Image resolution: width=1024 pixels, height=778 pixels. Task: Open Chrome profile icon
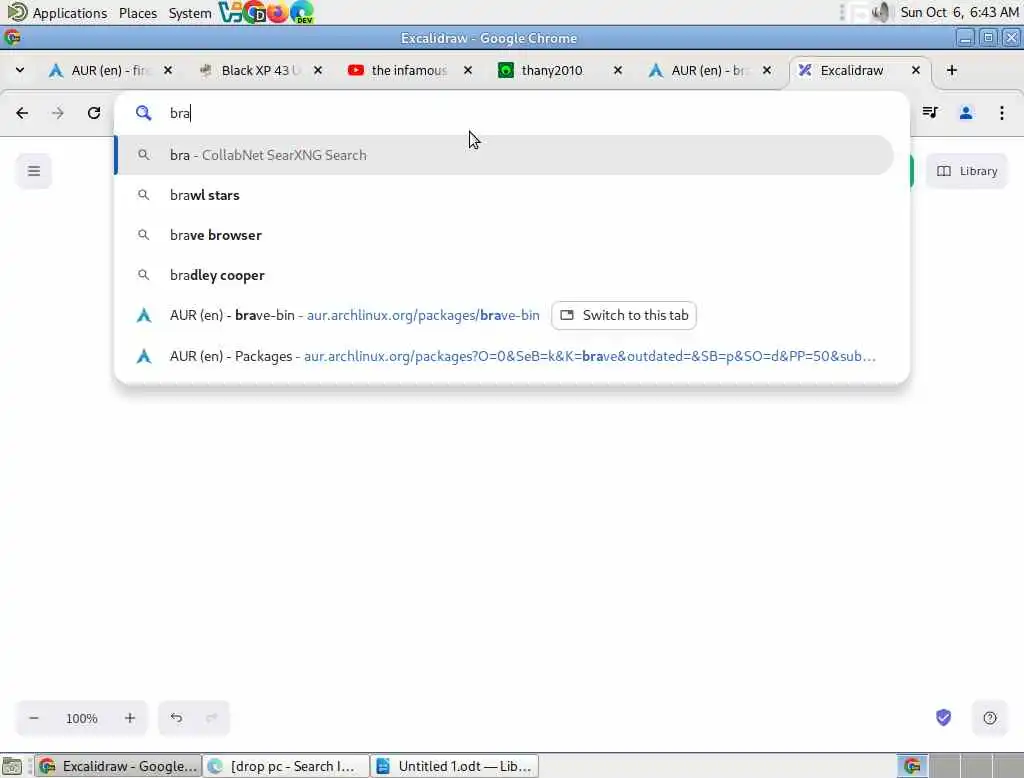pyautogui.click(x=966, y=113)
